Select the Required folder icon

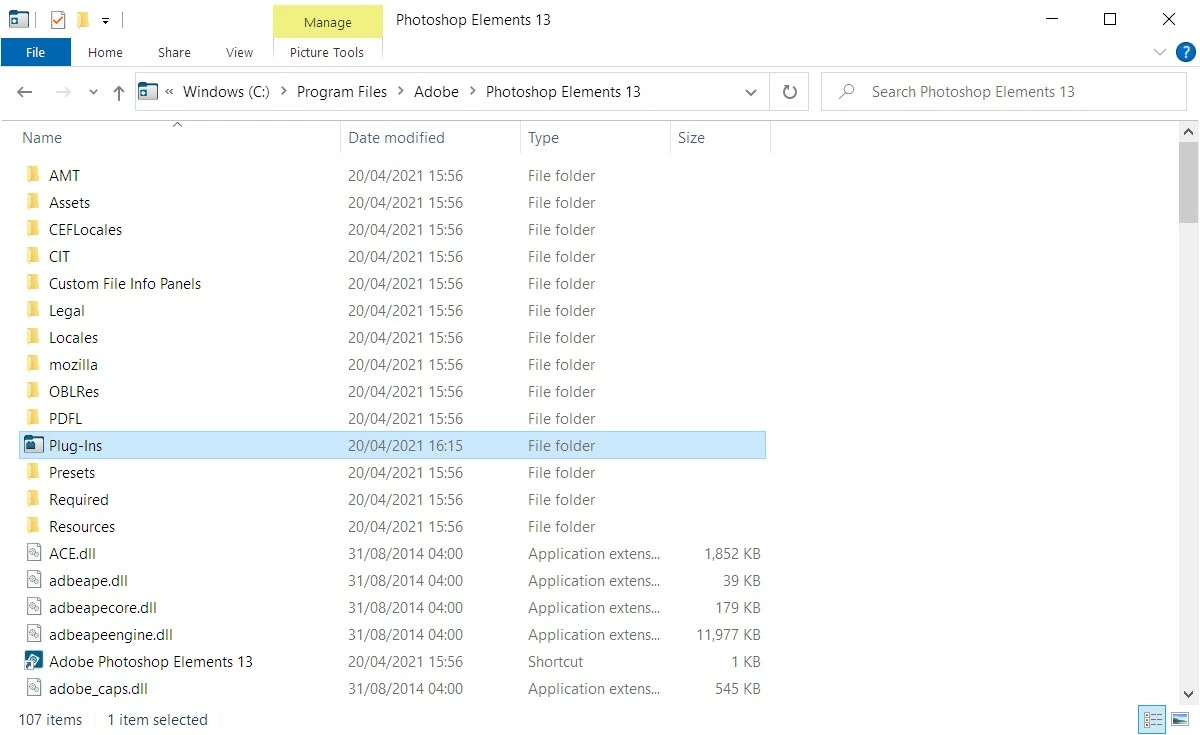[x=33, y=499]
